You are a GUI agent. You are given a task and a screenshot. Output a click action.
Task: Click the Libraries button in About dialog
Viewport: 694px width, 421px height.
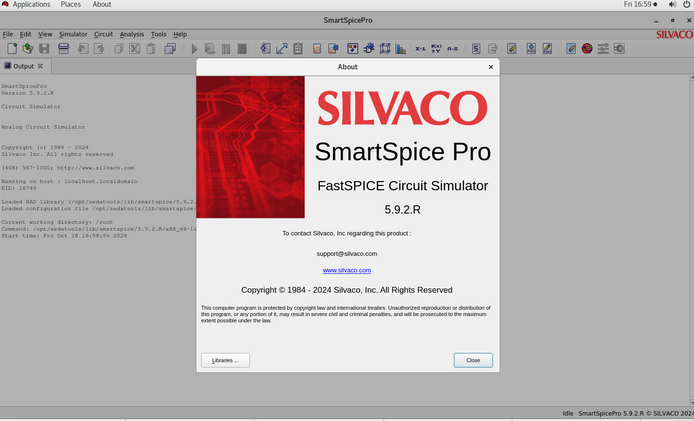pyautogui.click(x=225, y=360)
